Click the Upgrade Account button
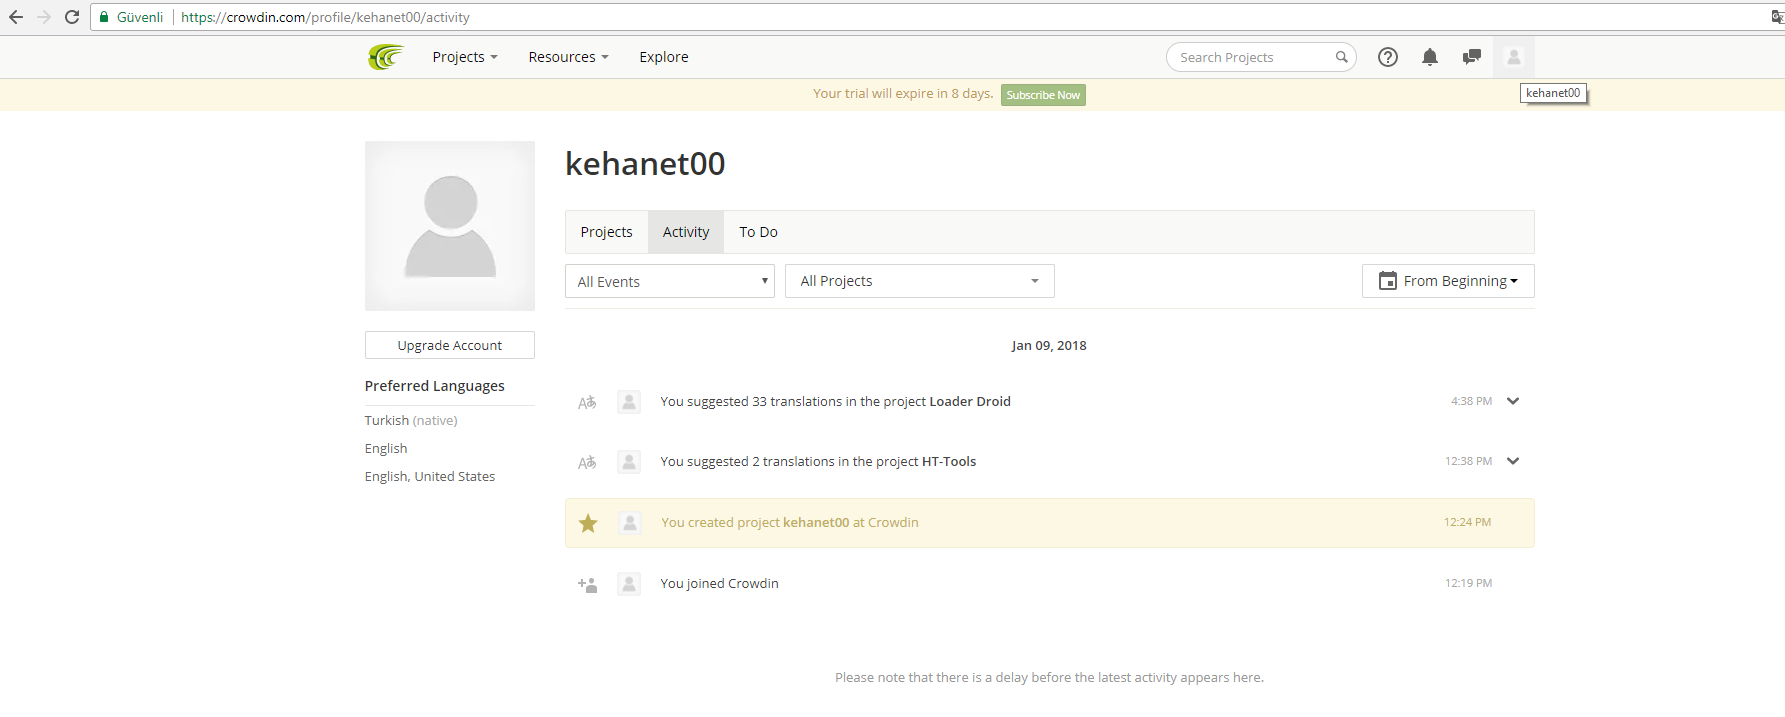1785x717 pixels. click(450, 345)
